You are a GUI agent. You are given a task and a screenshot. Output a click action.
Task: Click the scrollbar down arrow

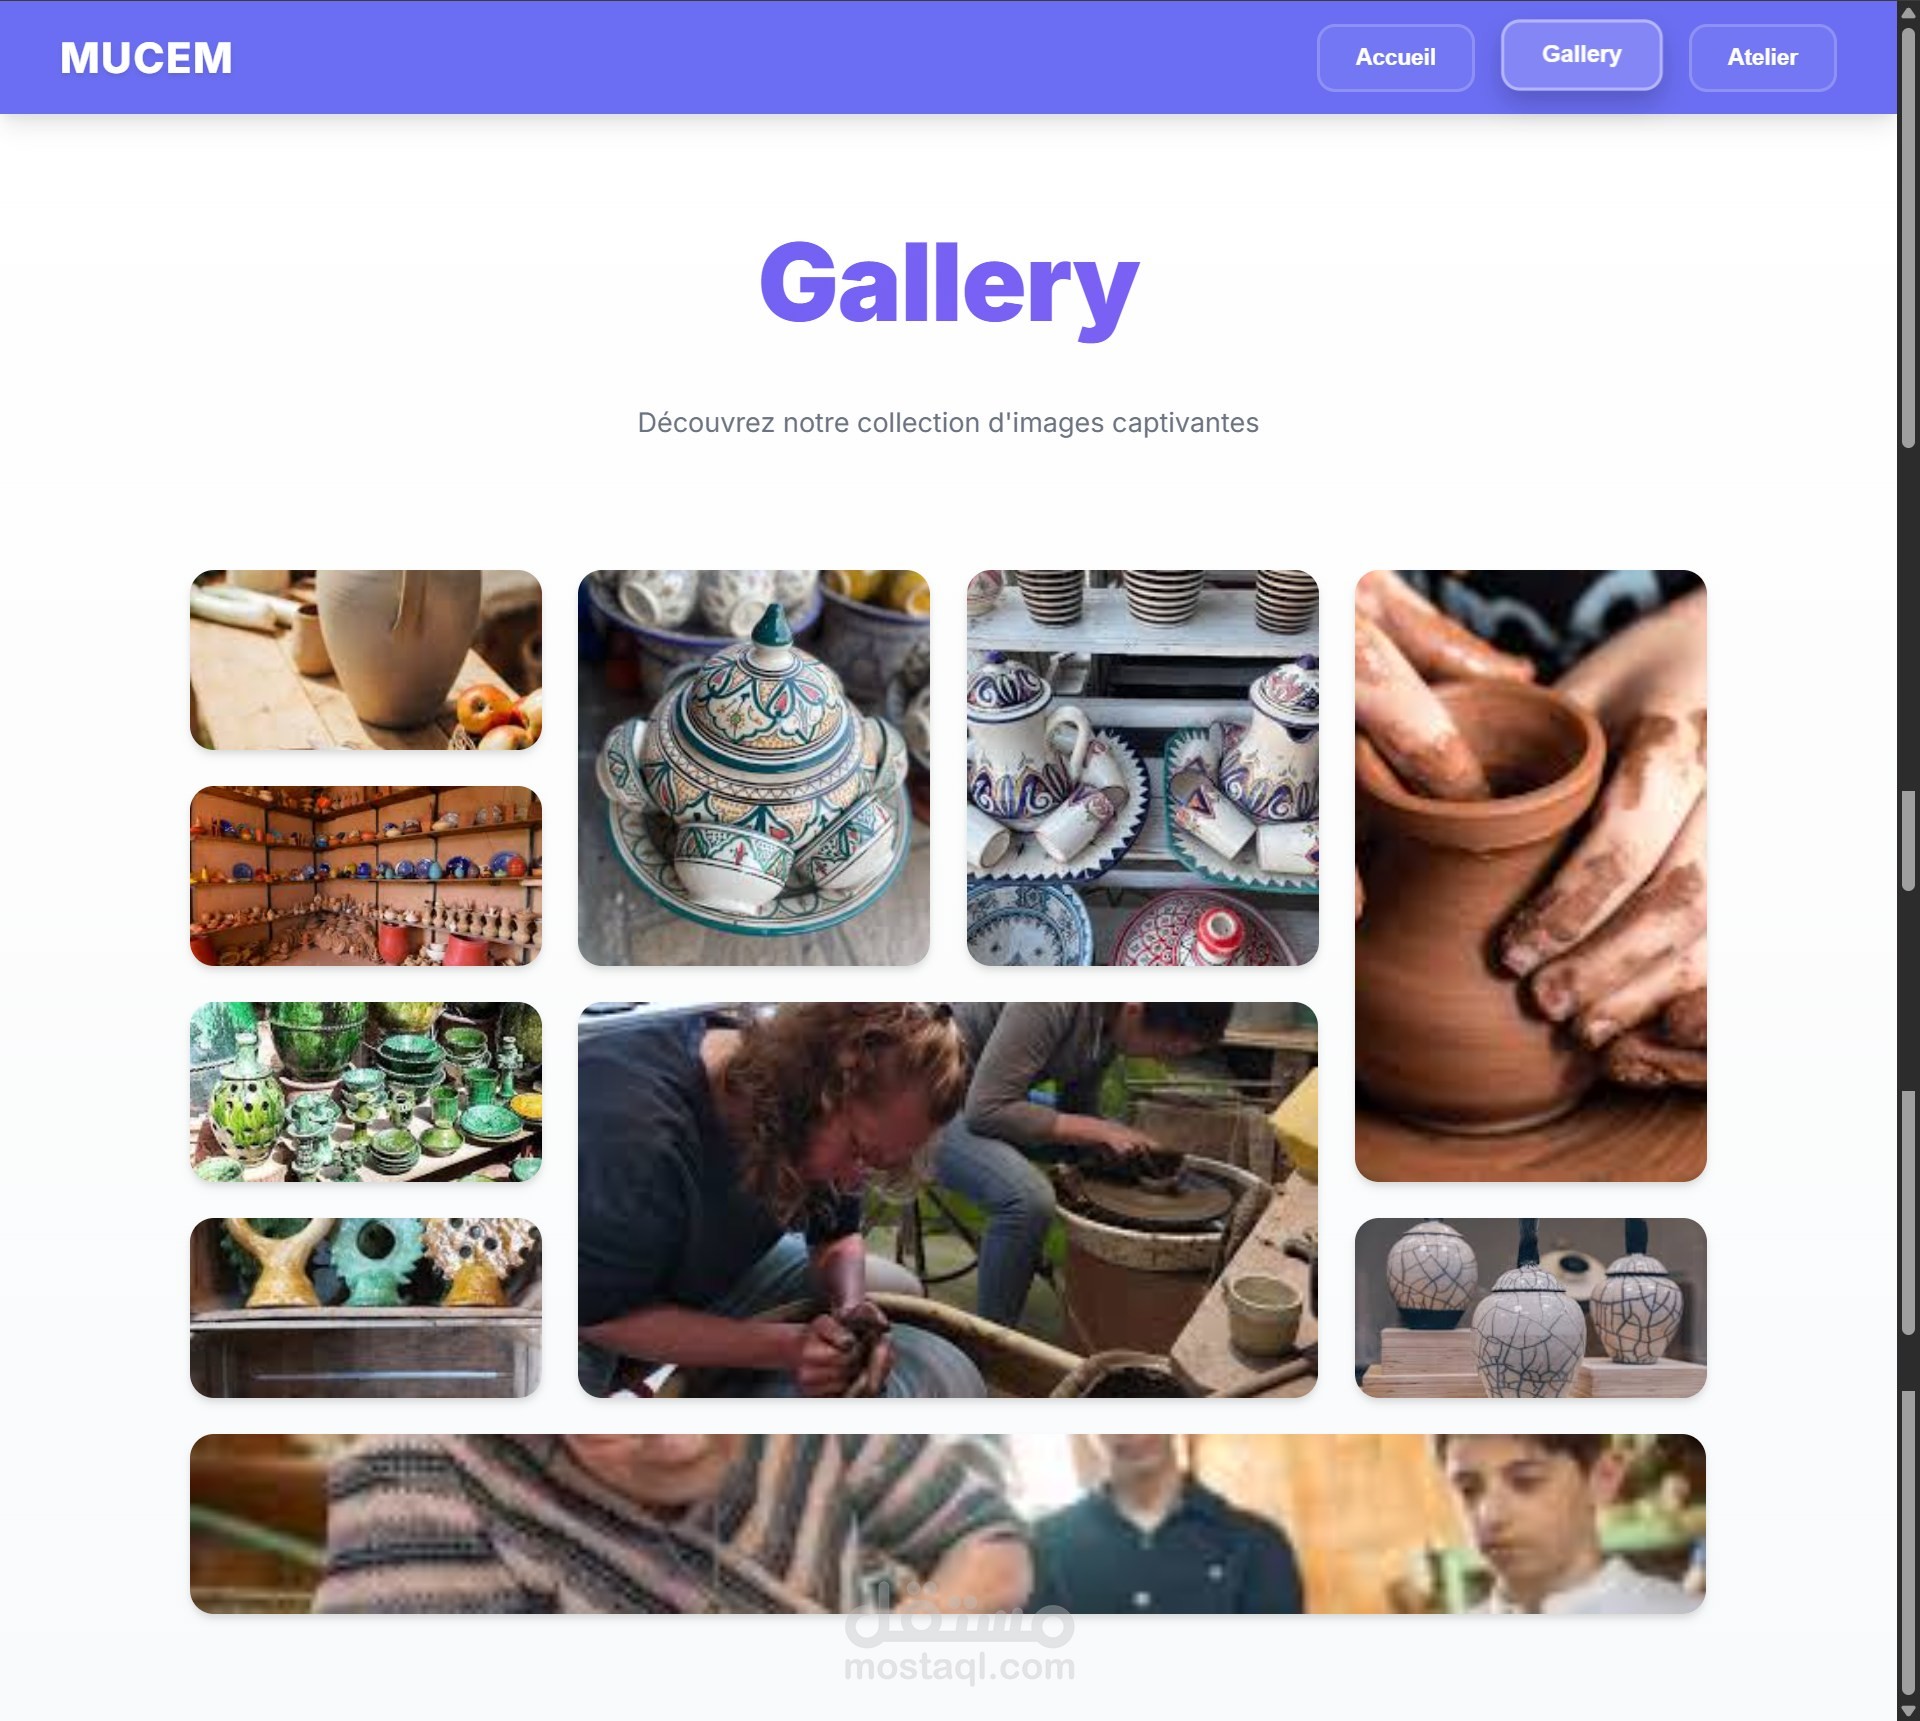click(1908, 1710)
